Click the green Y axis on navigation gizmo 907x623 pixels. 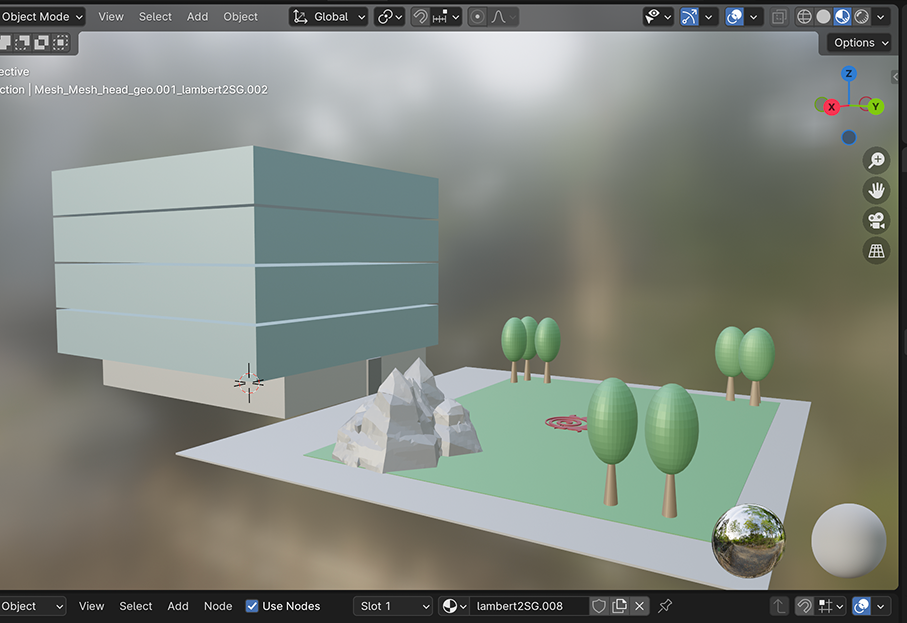(875, 106)
